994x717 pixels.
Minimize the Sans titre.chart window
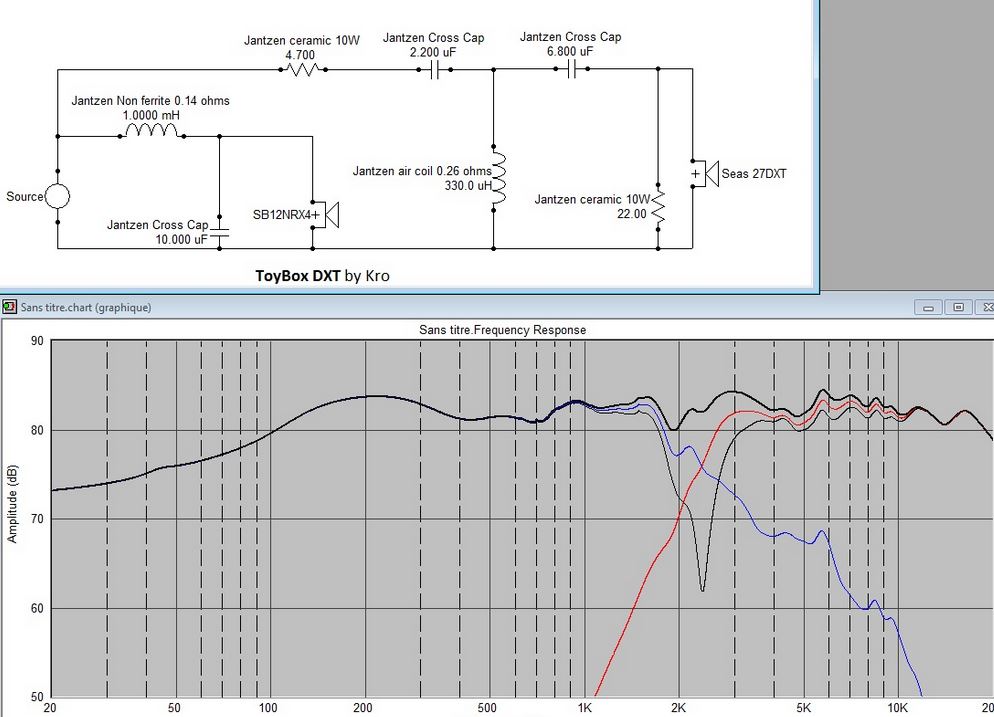coord(929,307)
